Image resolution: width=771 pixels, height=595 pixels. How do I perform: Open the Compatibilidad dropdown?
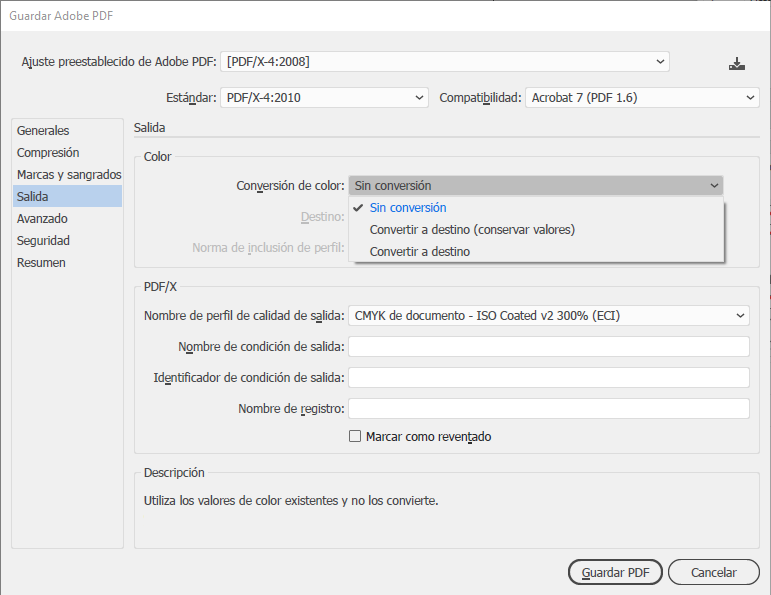pos(642,97)
